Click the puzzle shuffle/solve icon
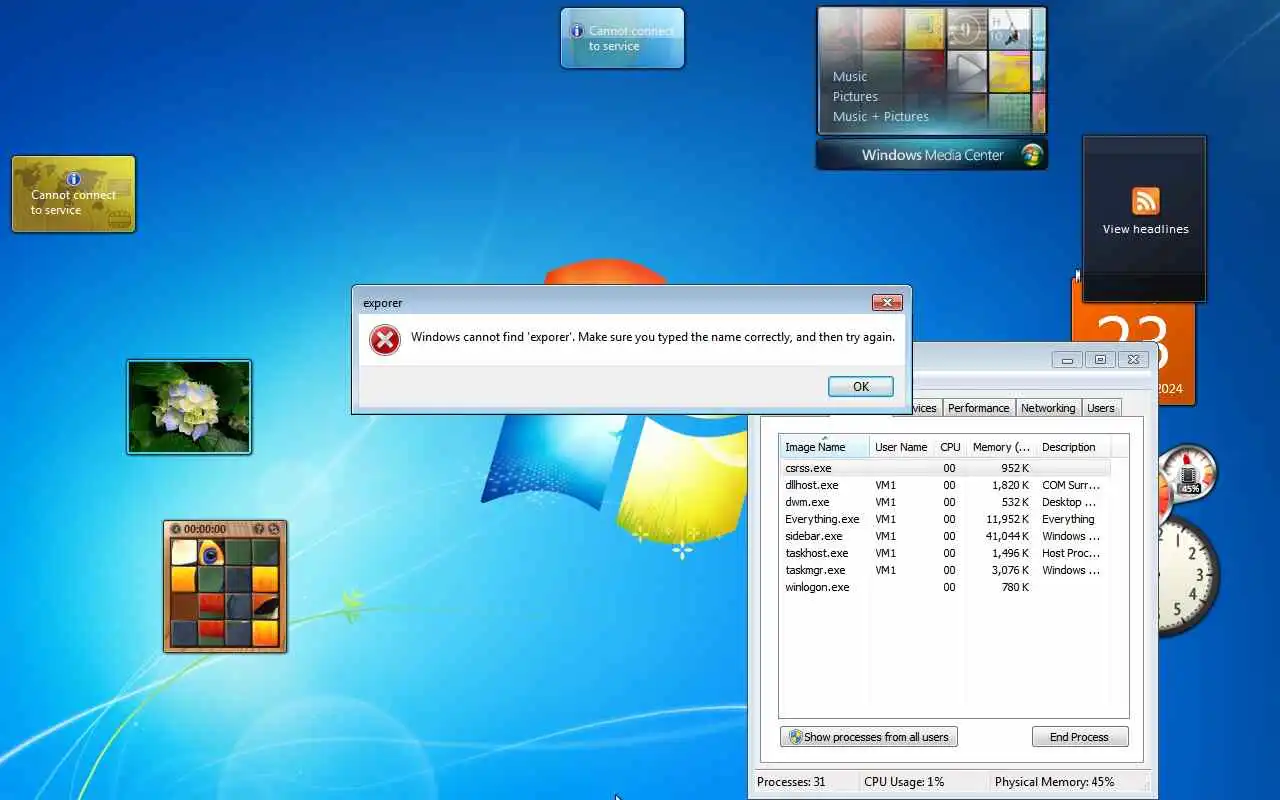The image size is (1280, 800). click(274, 529)
